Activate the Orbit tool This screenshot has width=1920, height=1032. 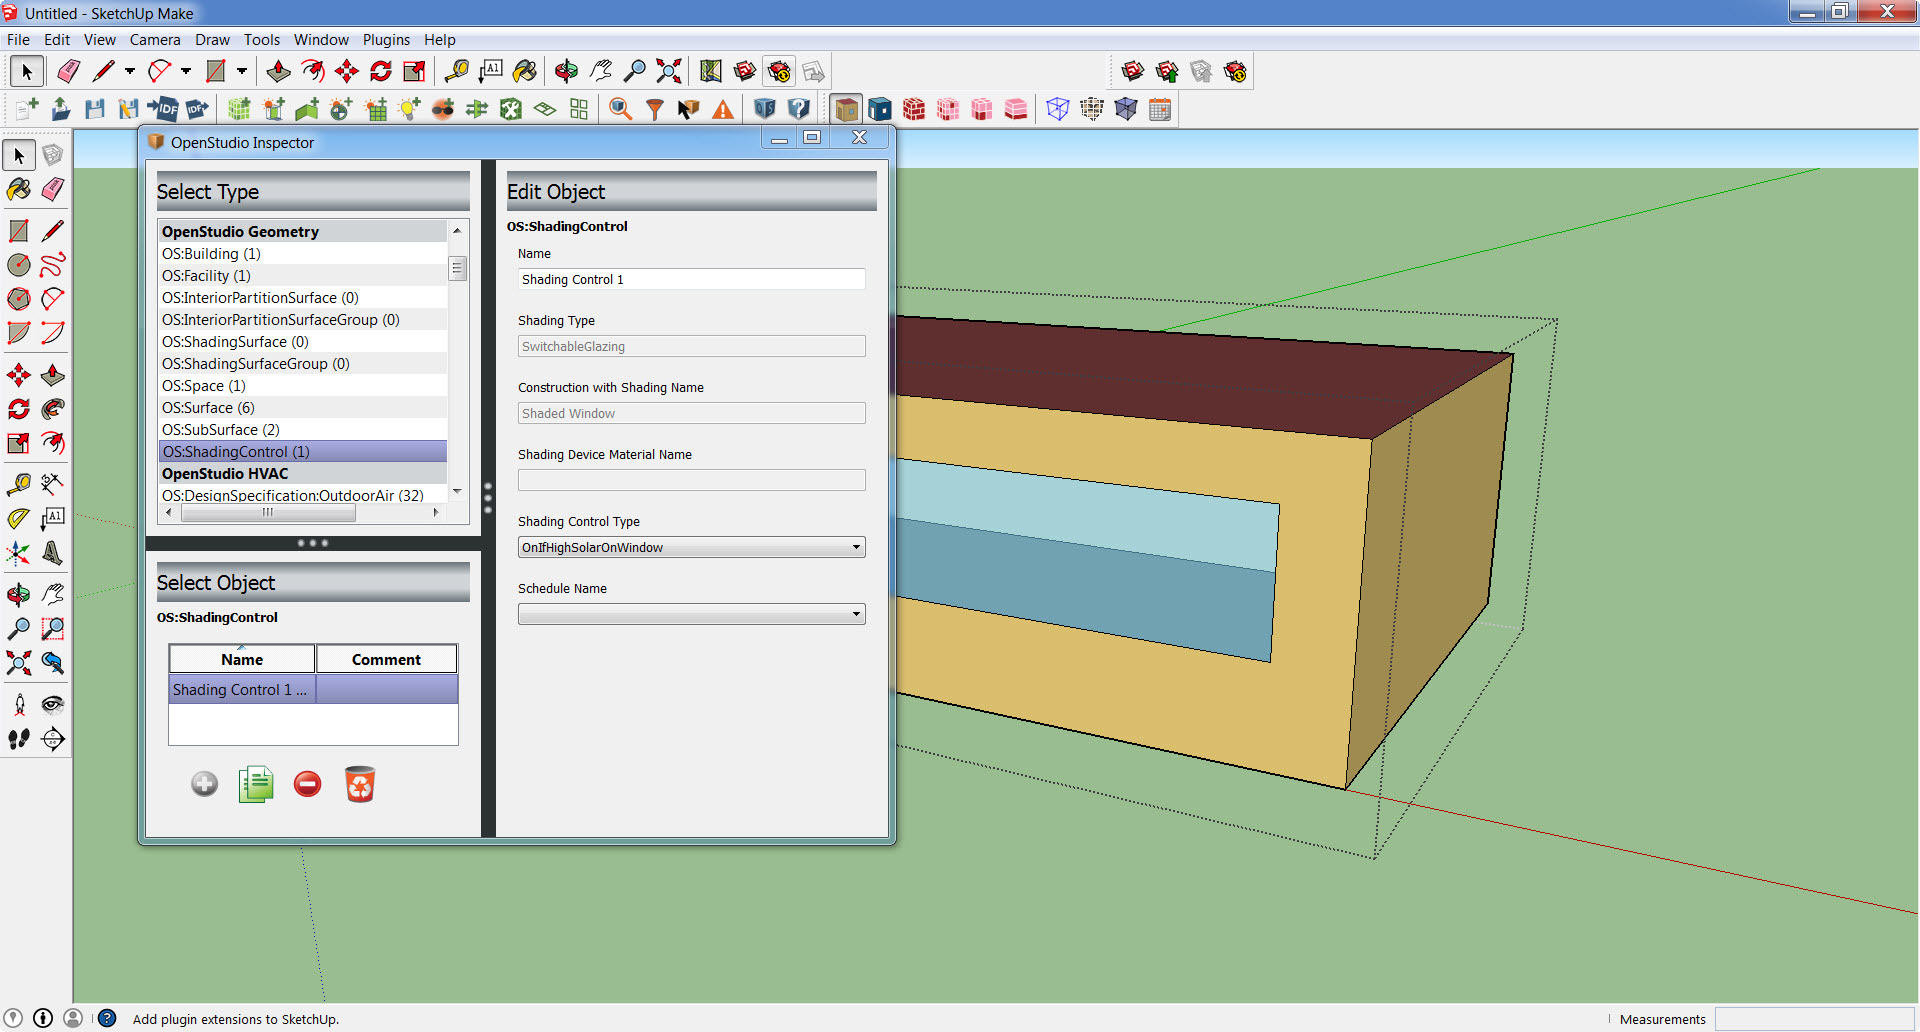coord(567,71)
